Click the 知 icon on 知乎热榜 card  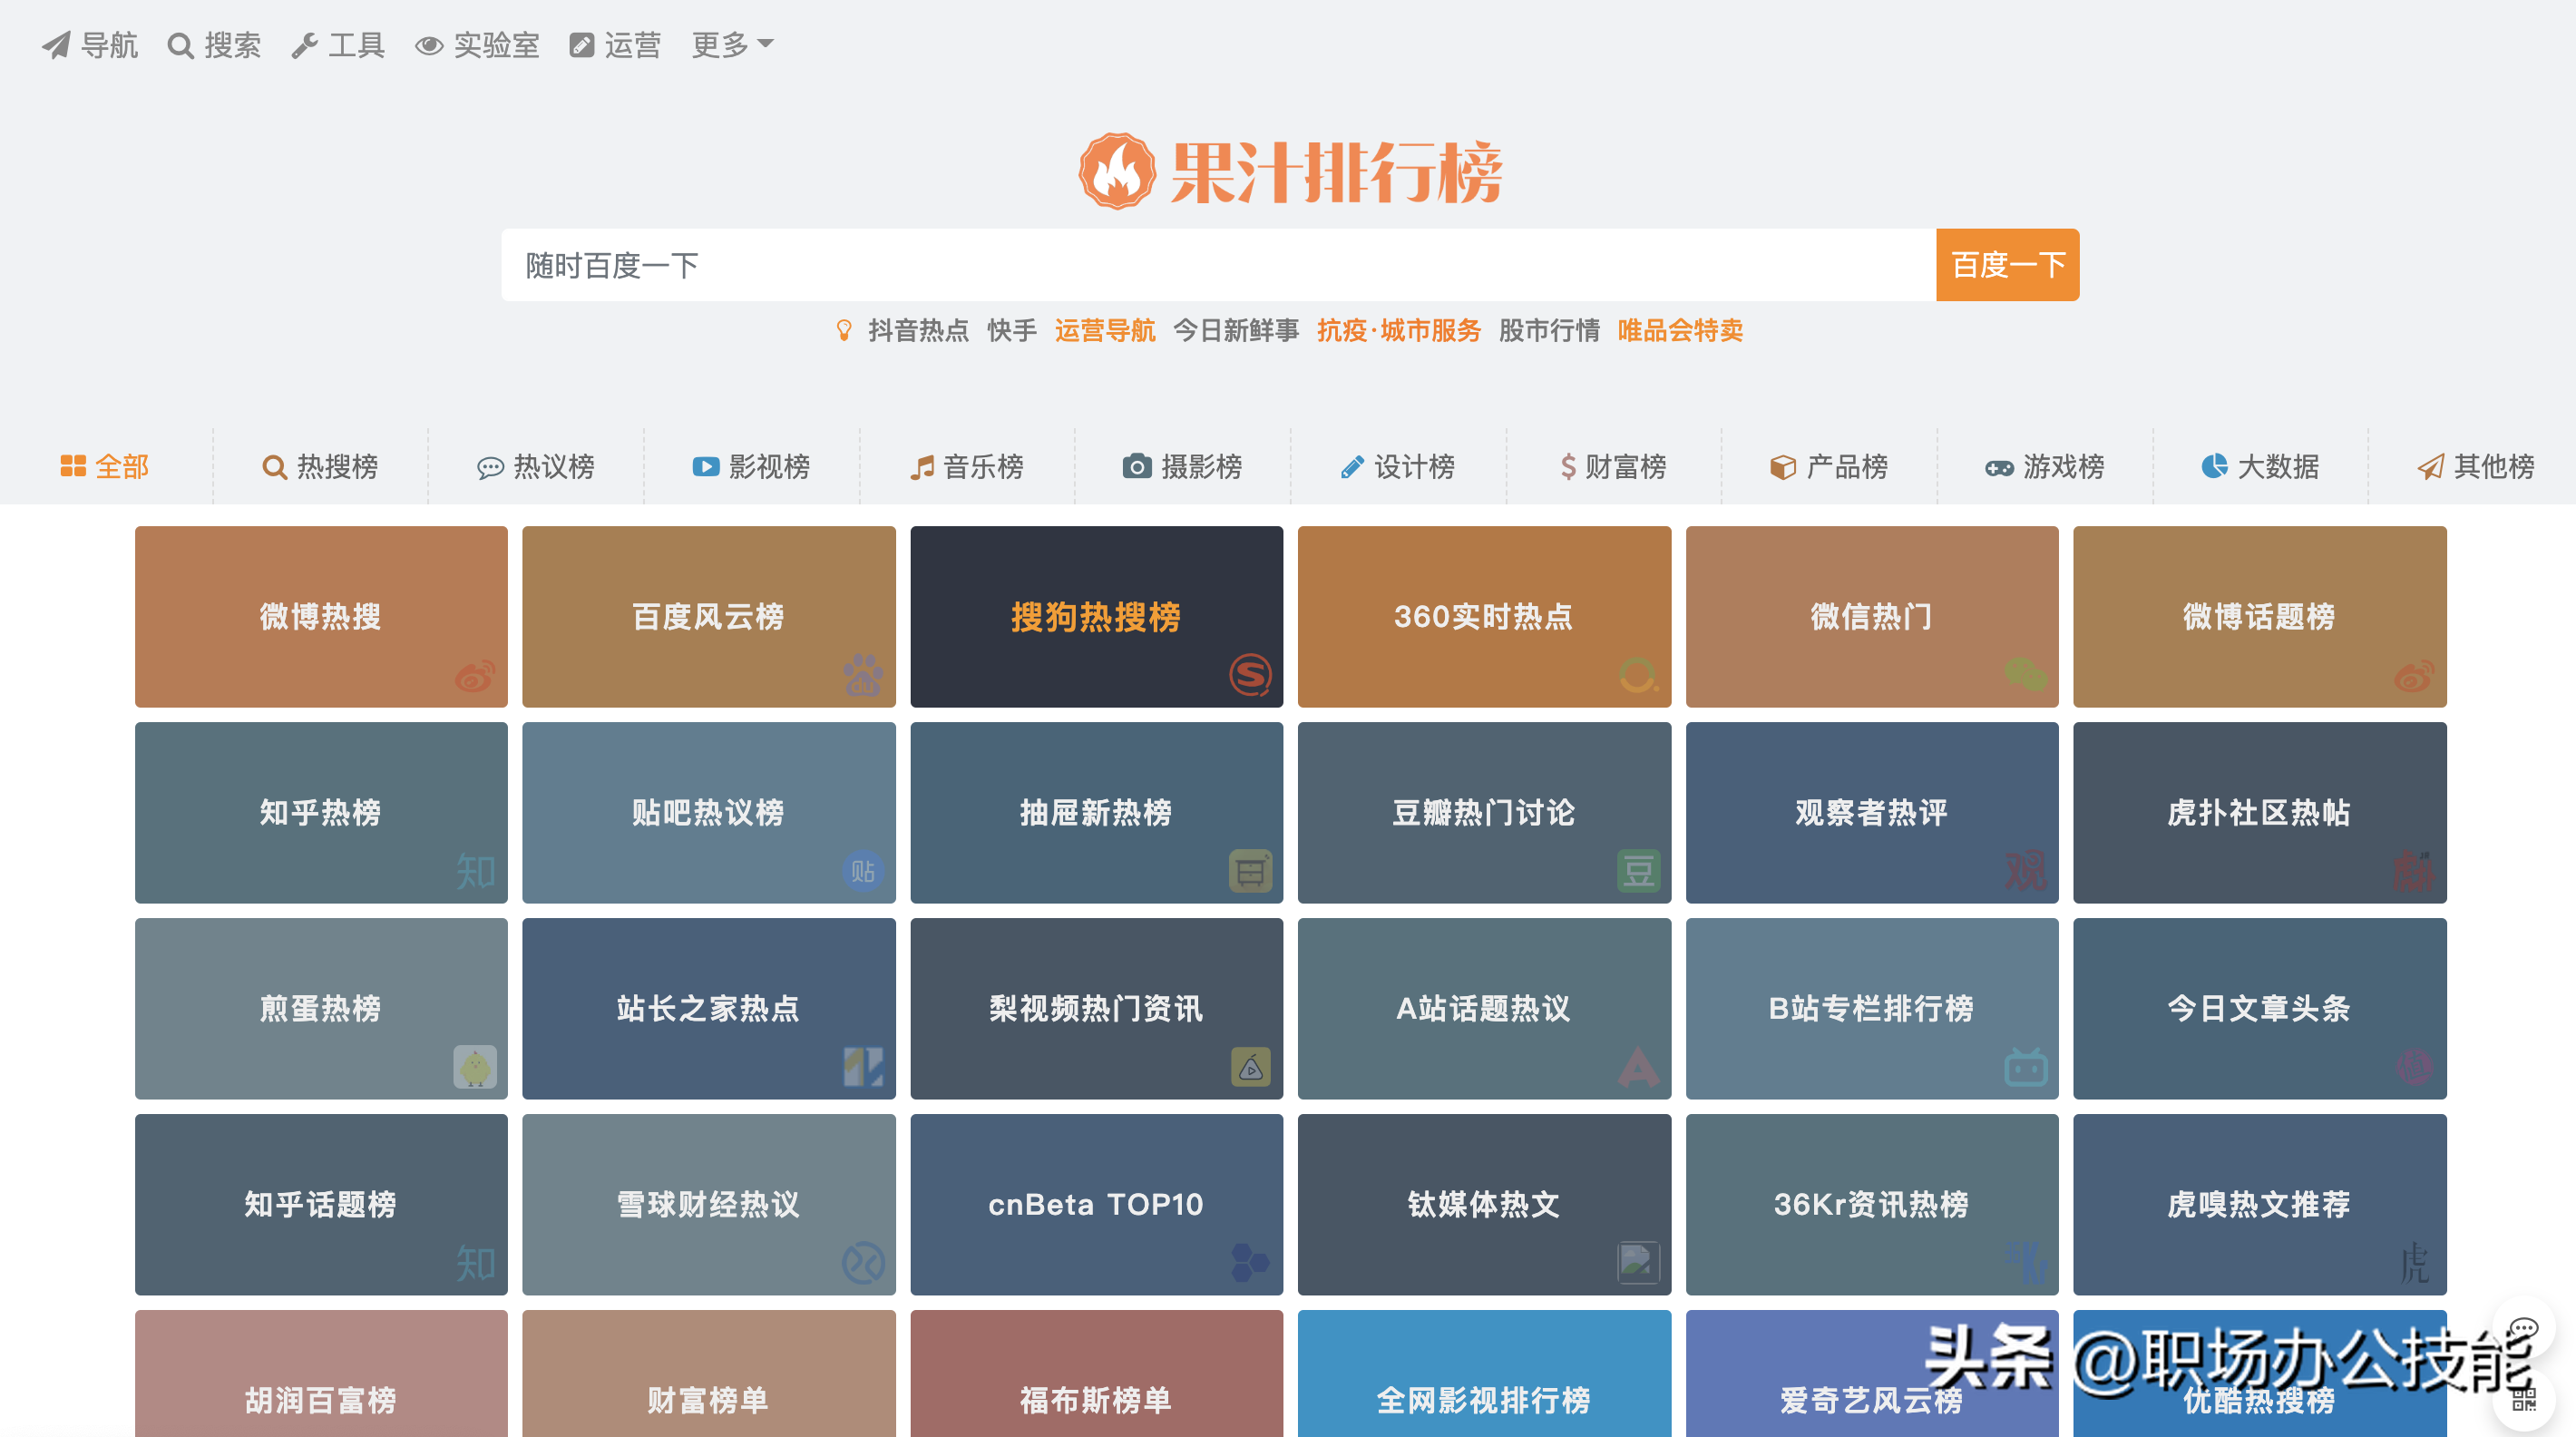click(475, 871)
